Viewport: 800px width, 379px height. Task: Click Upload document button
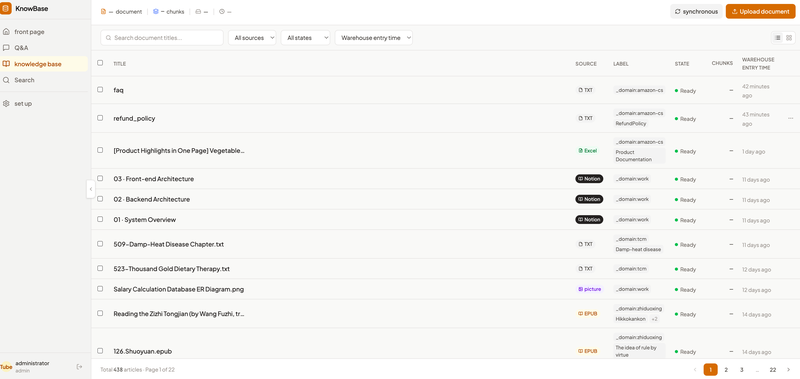(760, 11)
